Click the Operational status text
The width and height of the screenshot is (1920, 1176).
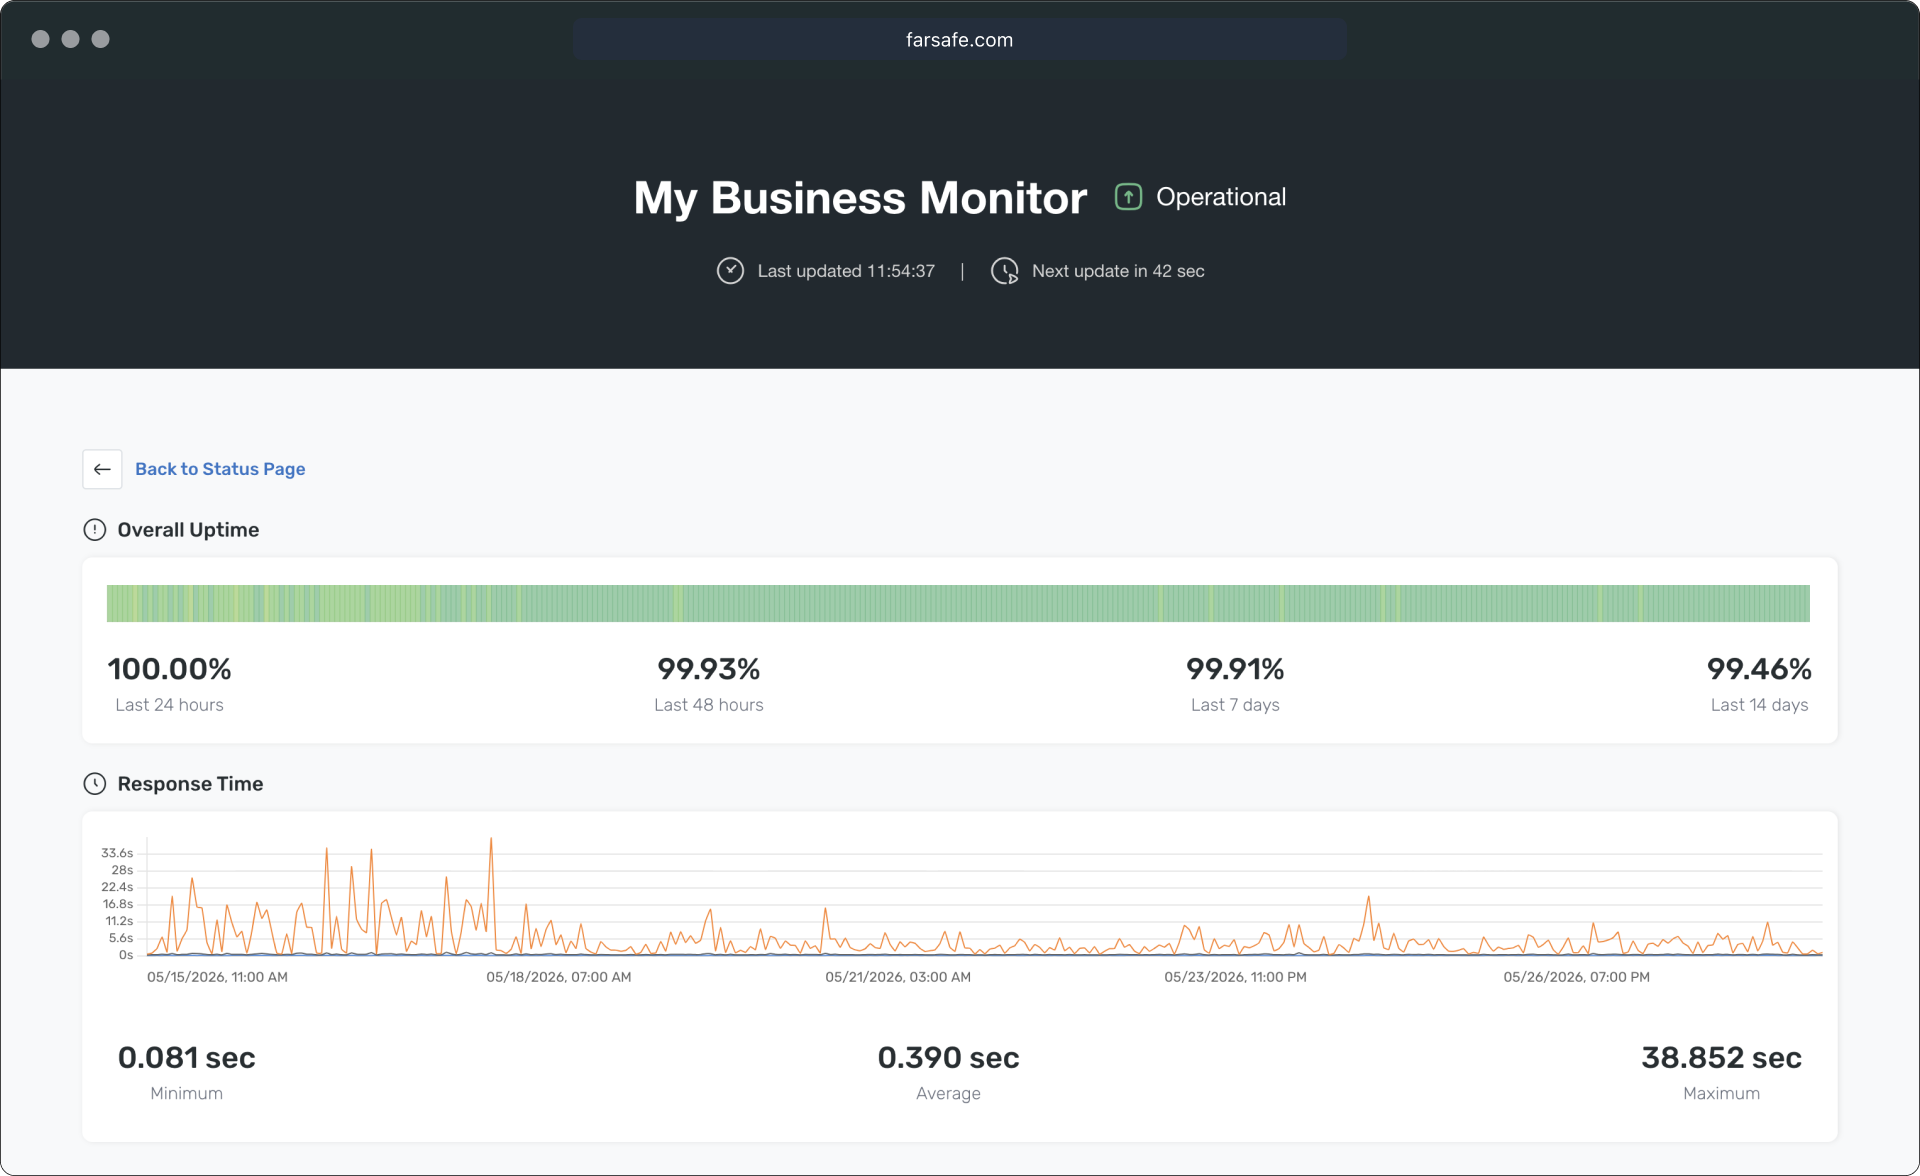point(1221,197)
